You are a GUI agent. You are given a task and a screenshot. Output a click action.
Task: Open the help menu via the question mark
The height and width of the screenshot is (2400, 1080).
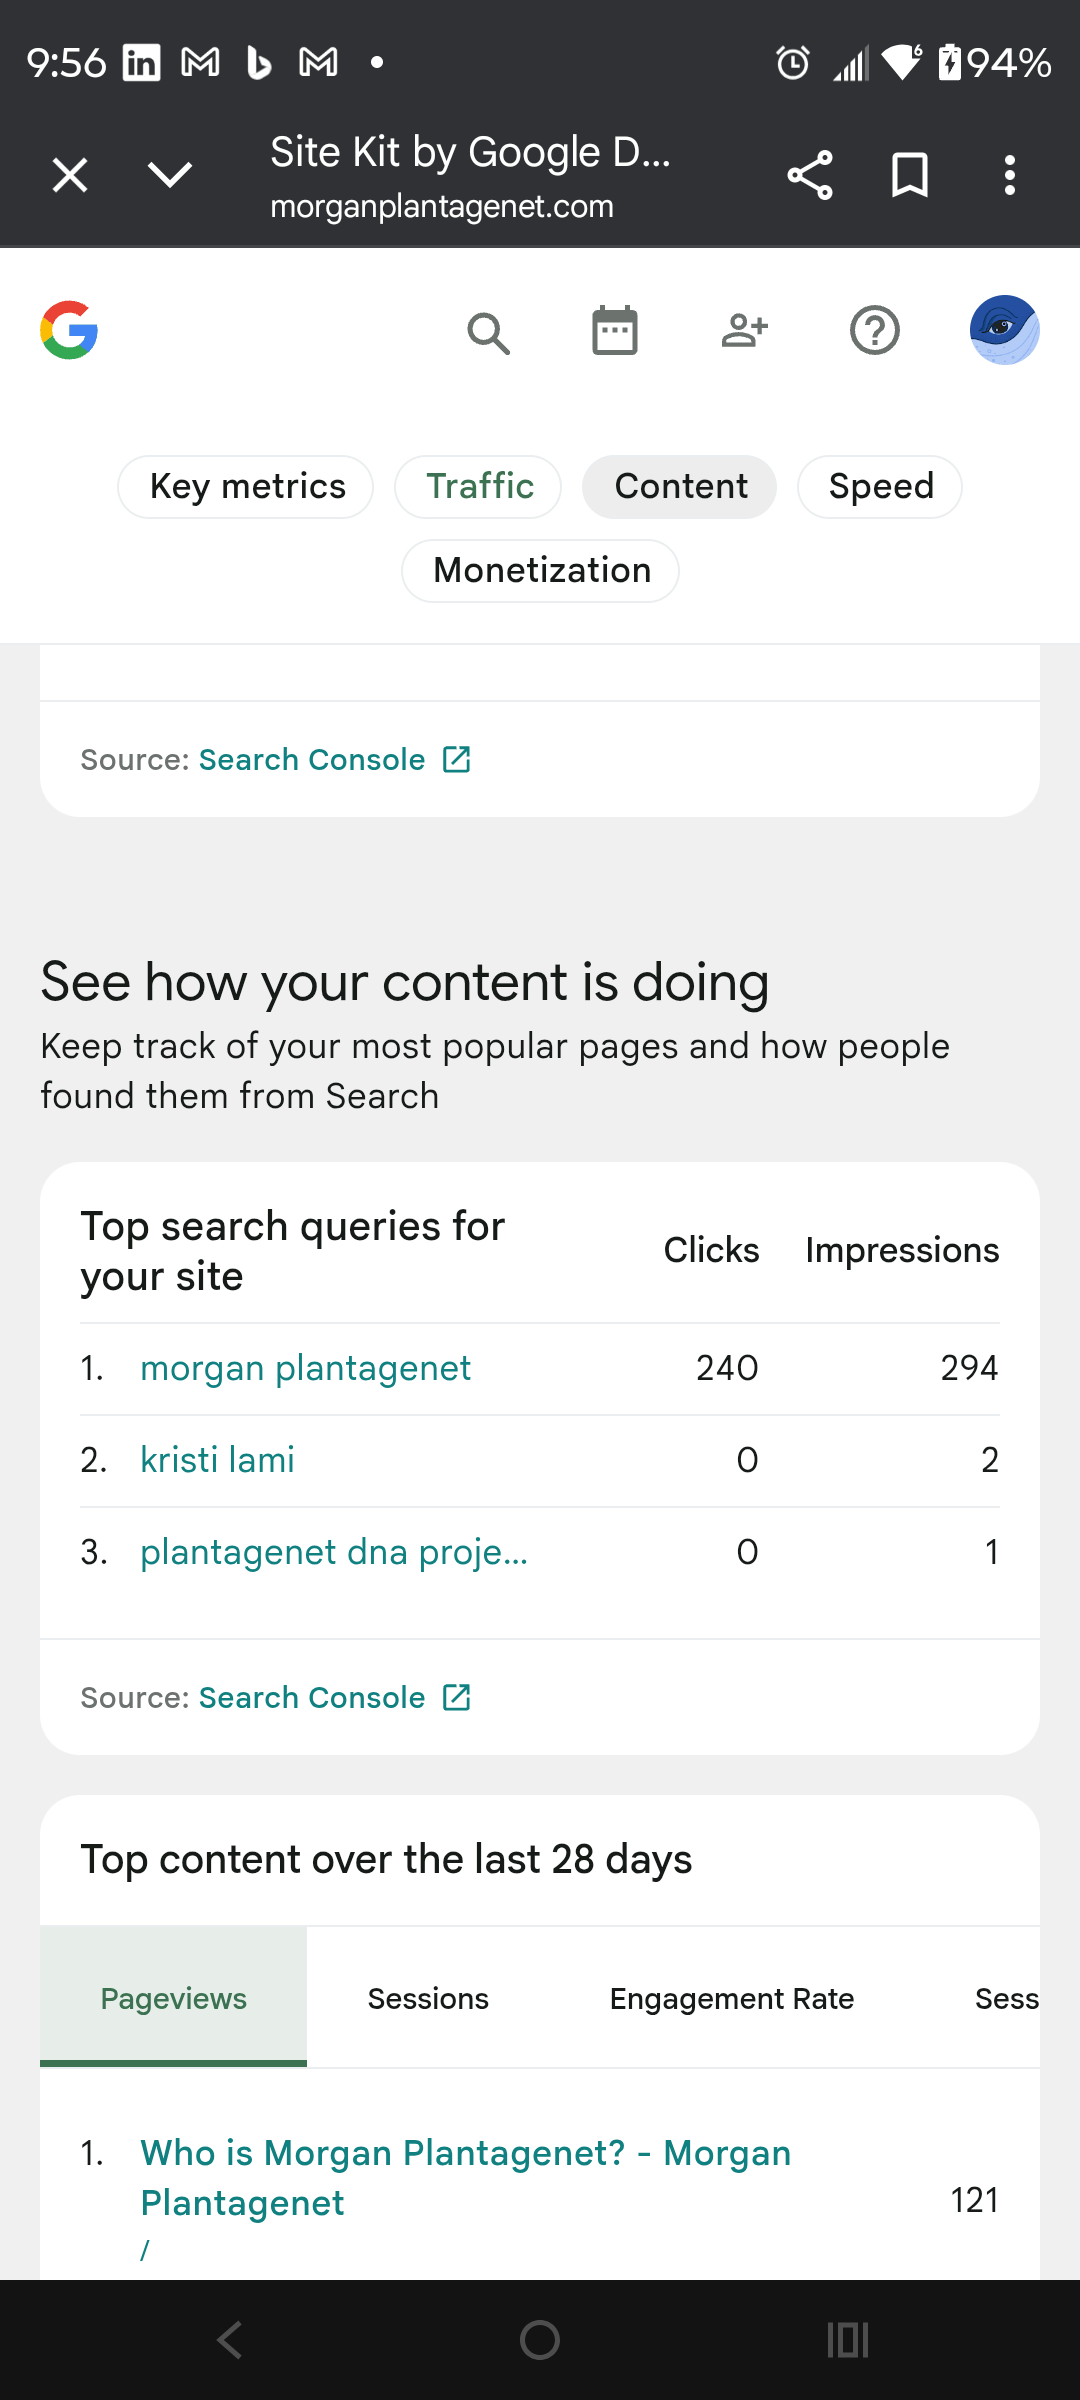click(x=874, y=331)
